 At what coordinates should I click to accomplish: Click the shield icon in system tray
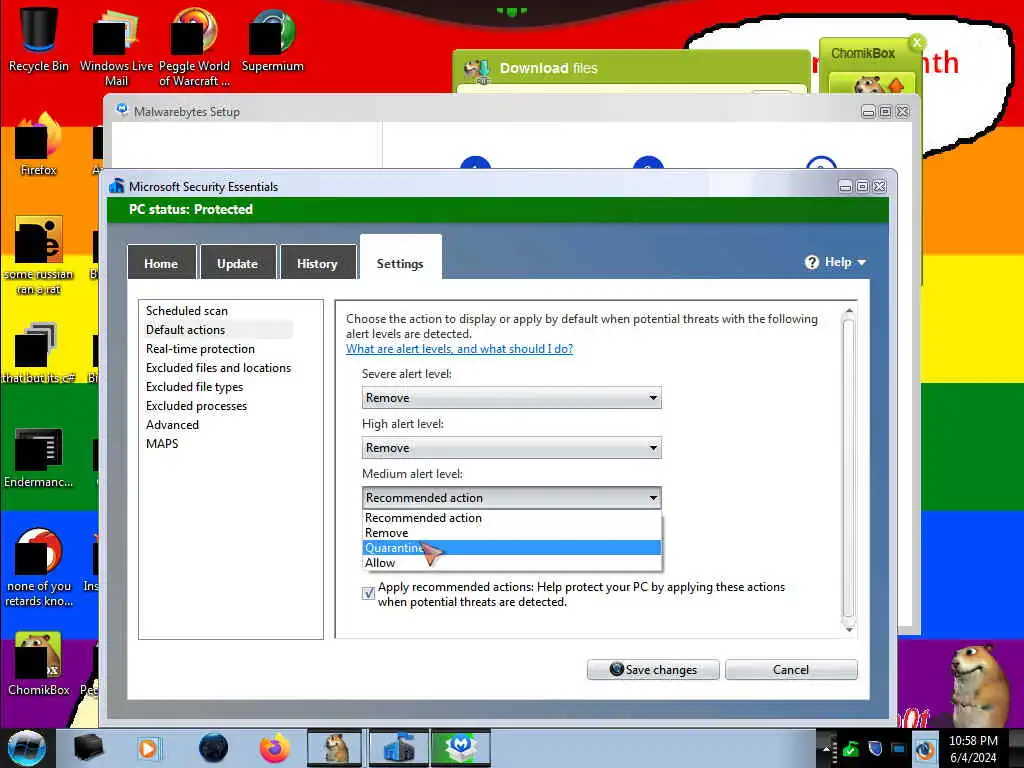[x=875, y=750]
